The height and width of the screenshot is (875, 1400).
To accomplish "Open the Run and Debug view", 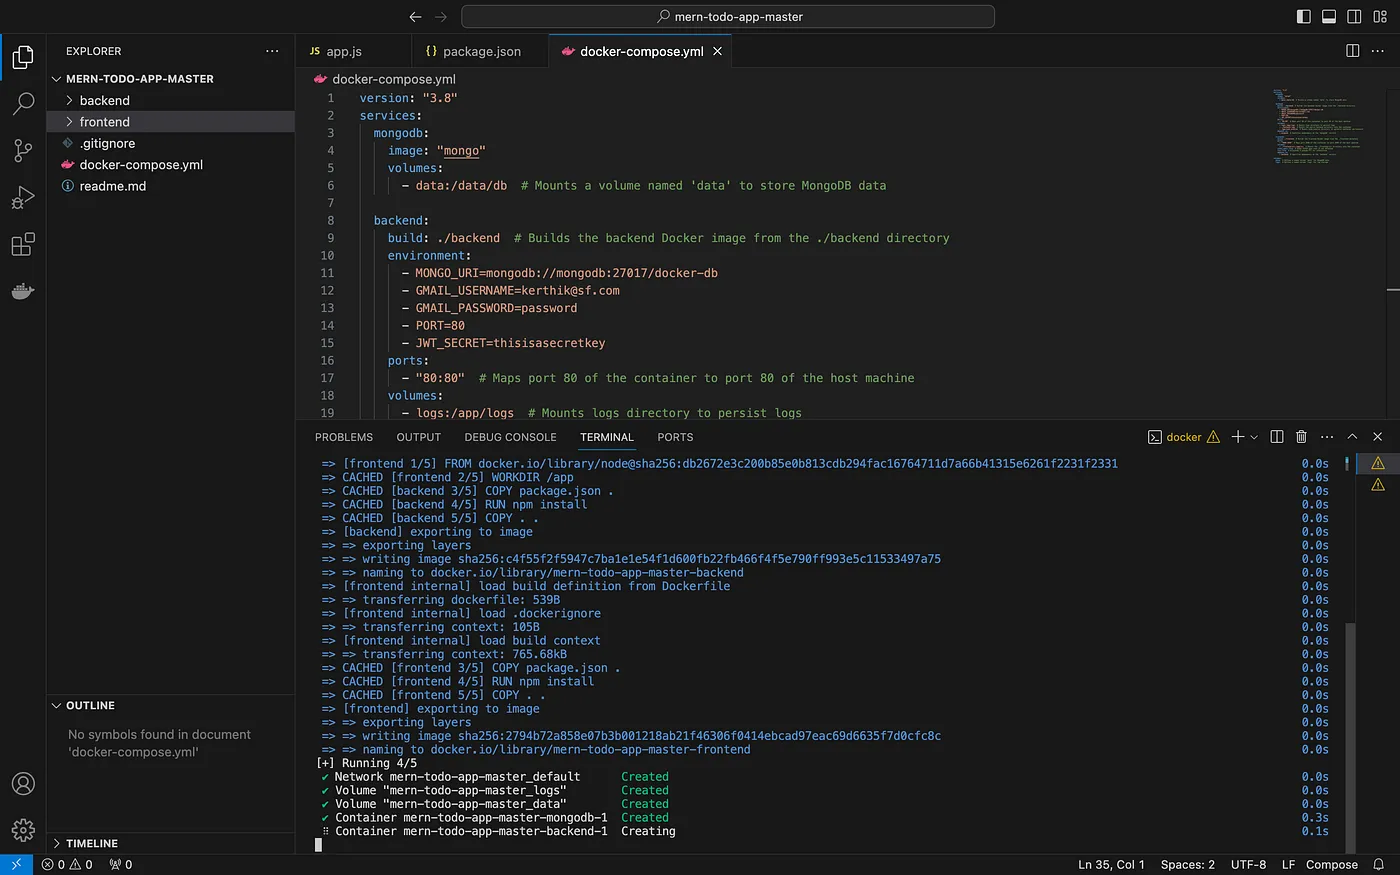I will [x=23, y=197].
